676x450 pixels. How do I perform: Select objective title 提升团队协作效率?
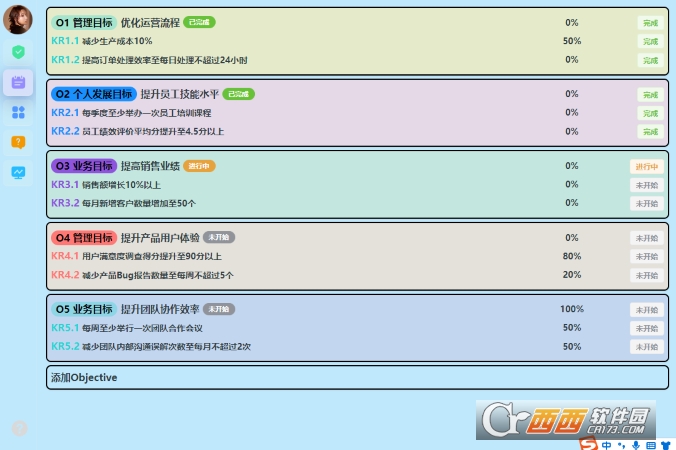tap(160, 309)
